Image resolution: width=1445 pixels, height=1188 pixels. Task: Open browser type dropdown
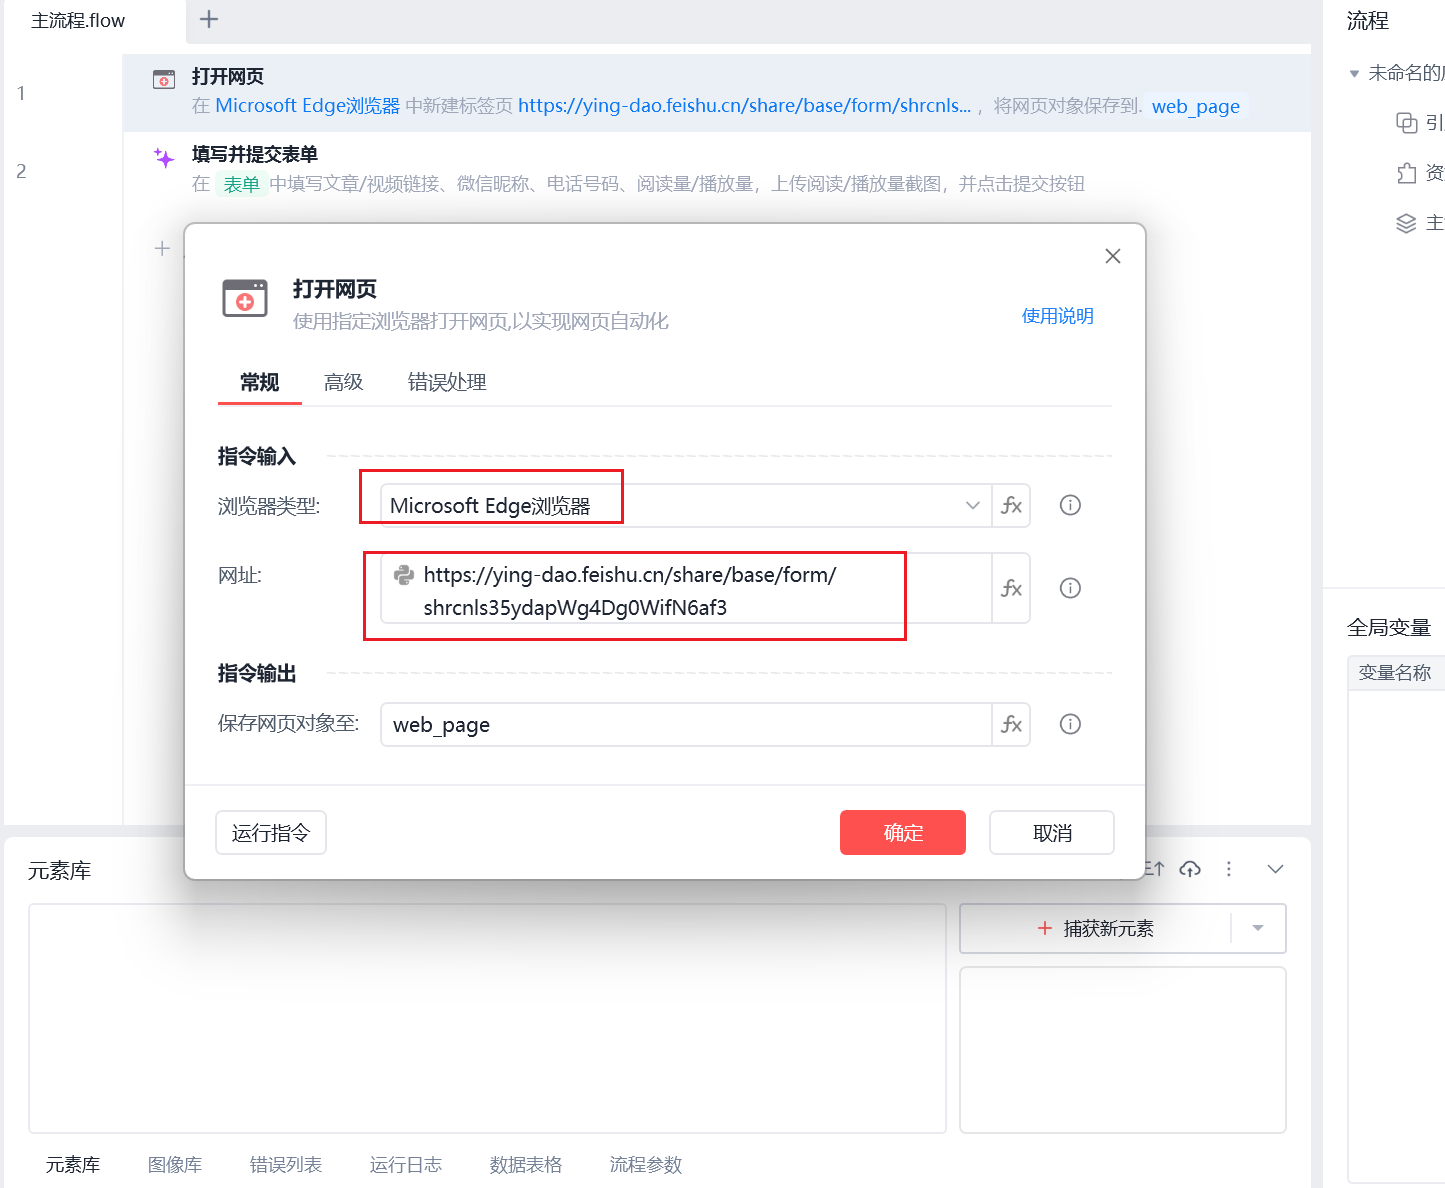coord(972,505)
